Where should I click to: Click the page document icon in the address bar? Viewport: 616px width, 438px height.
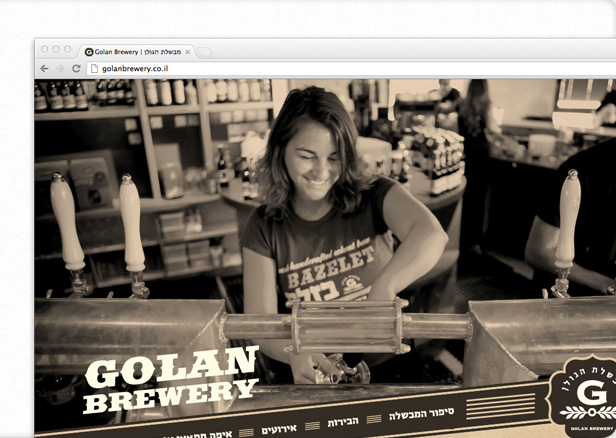(94, 69)
